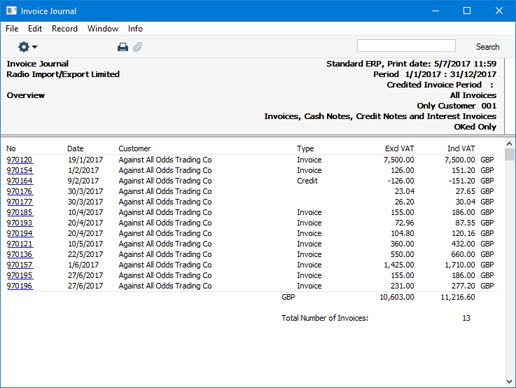The image size is (516, 388).
Task: Open invoice number 970154
Action: coord(20,170)
